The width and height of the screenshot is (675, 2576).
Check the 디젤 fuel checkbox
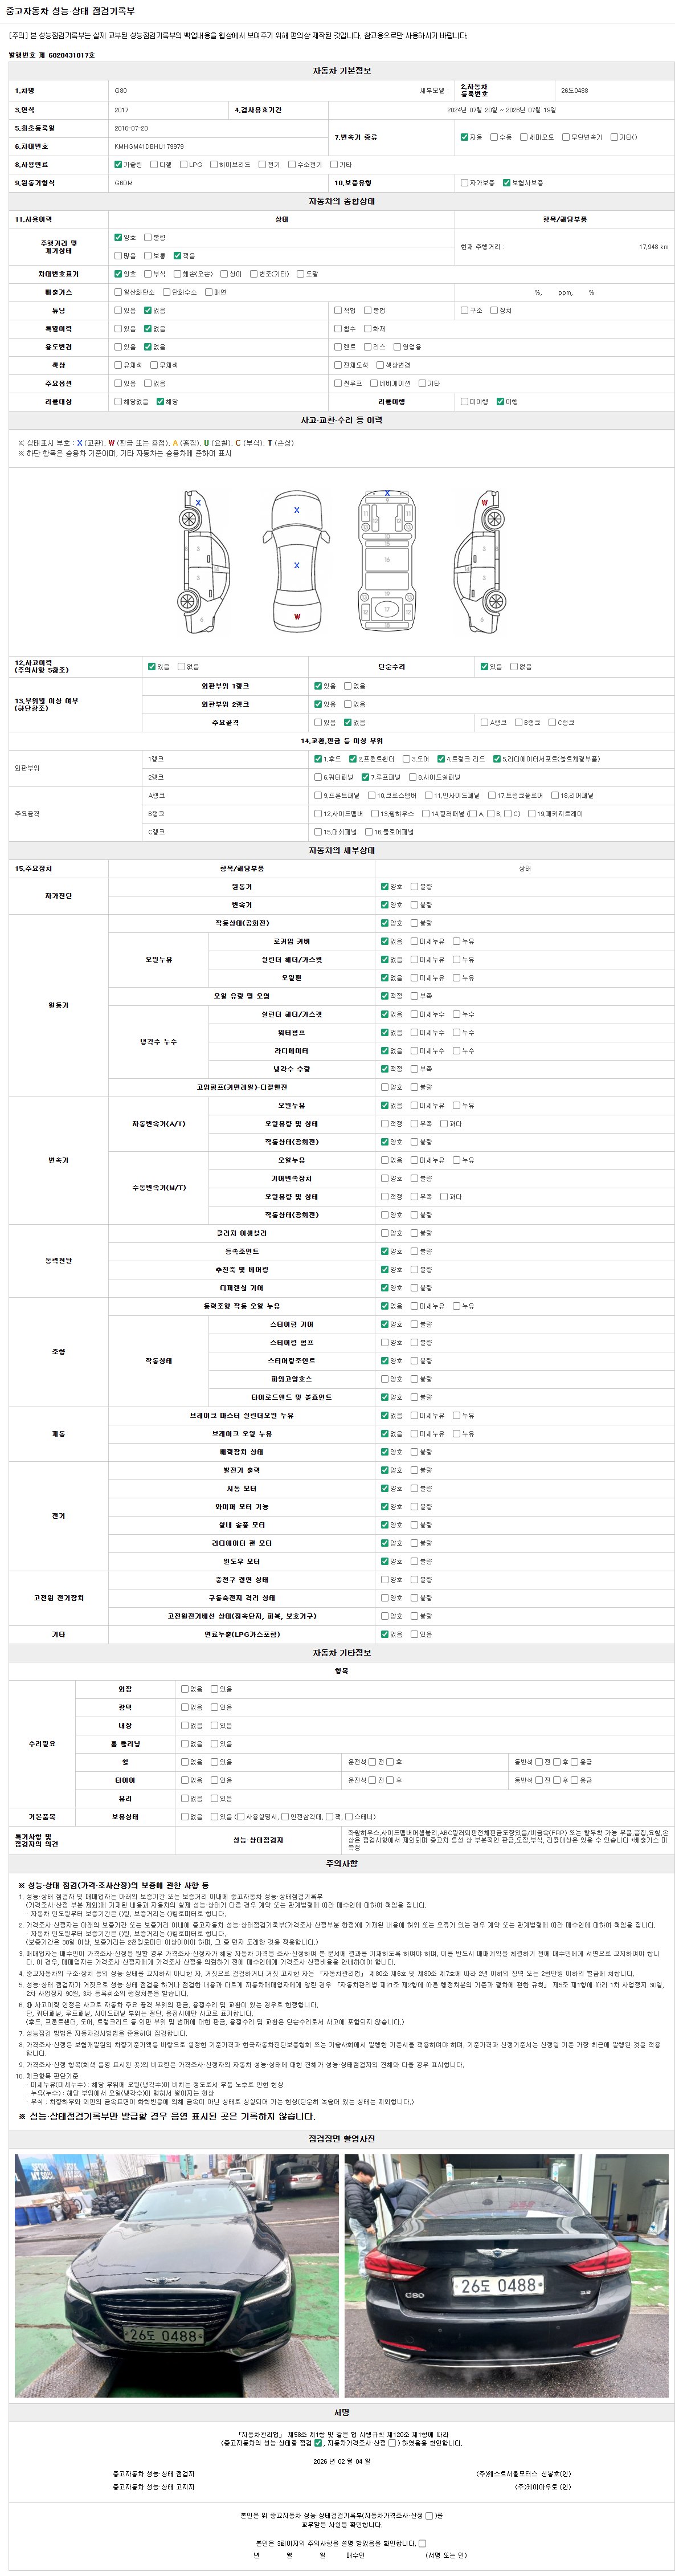tap(153, 165)
